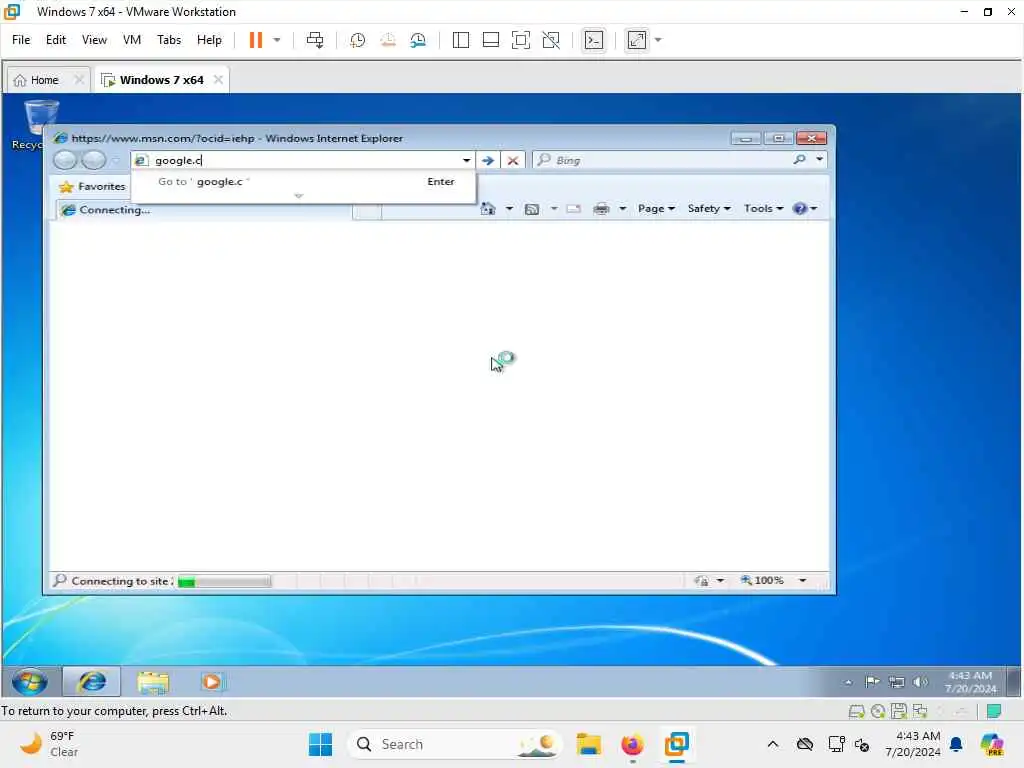Open the 100% zoom level control
1024x768 pixels.
(773, 581)
